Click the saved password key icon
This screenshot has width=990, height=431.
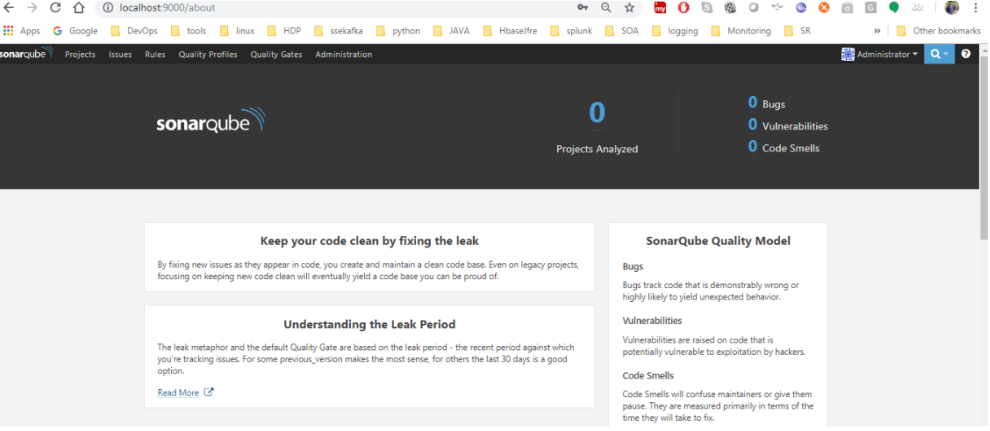tap(582, 8)
